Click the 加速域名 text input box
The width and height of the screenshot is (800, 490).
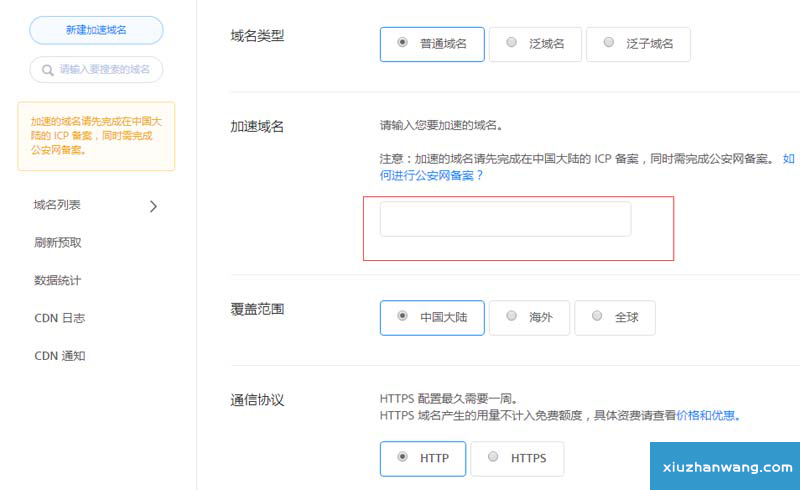point(505,219)
